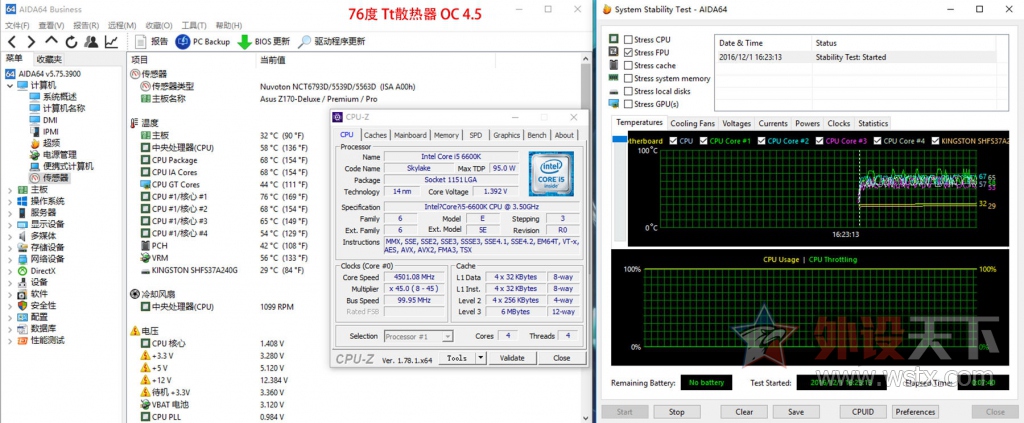Select 性能测试 entry in tree

[x=47, y=340]
